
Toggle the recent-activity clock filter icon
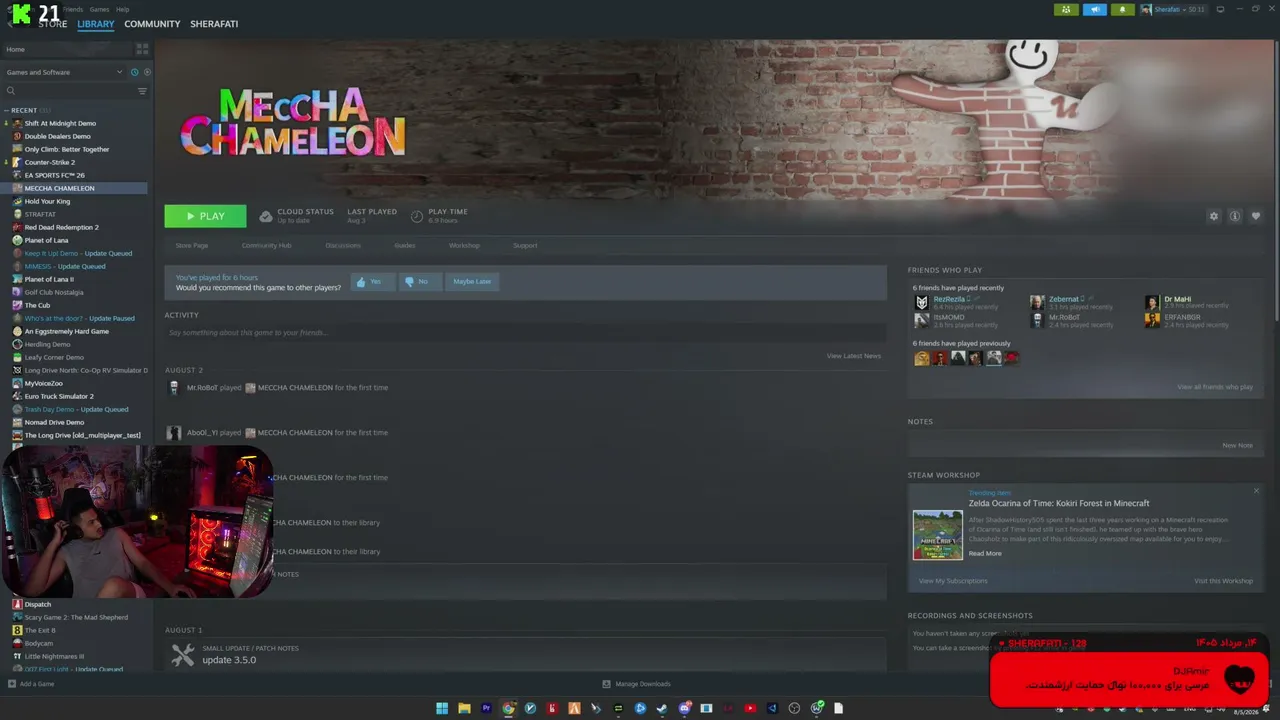[134, 72]
